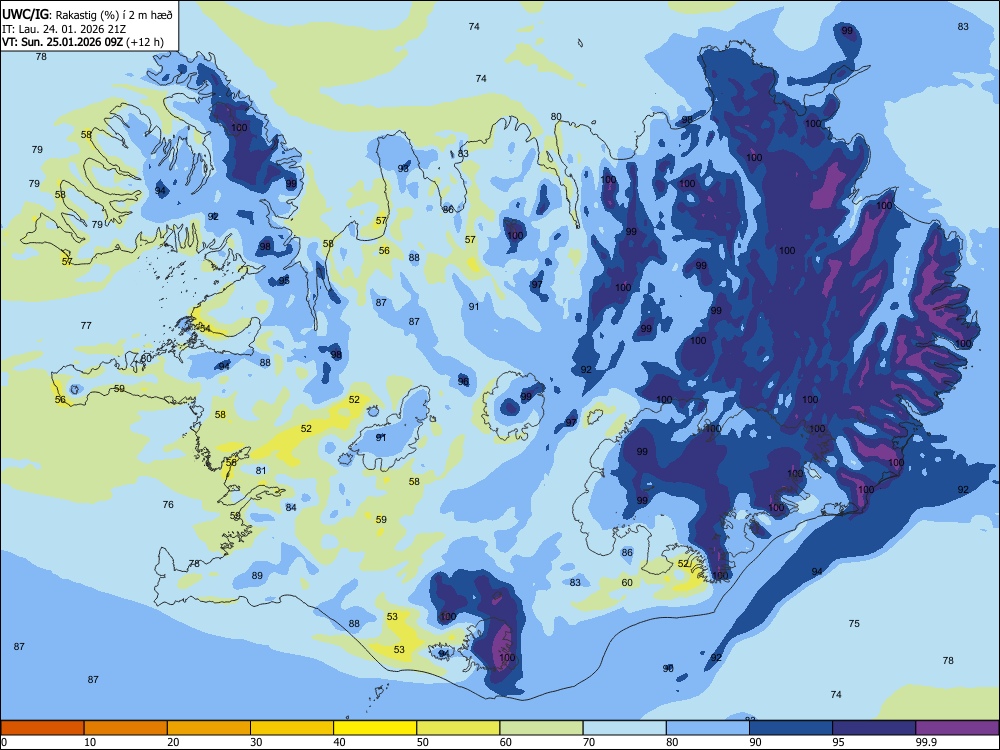Click the legend scale label 10
Viewport: 1000px width, 750px height.
(x=90, y=742)
